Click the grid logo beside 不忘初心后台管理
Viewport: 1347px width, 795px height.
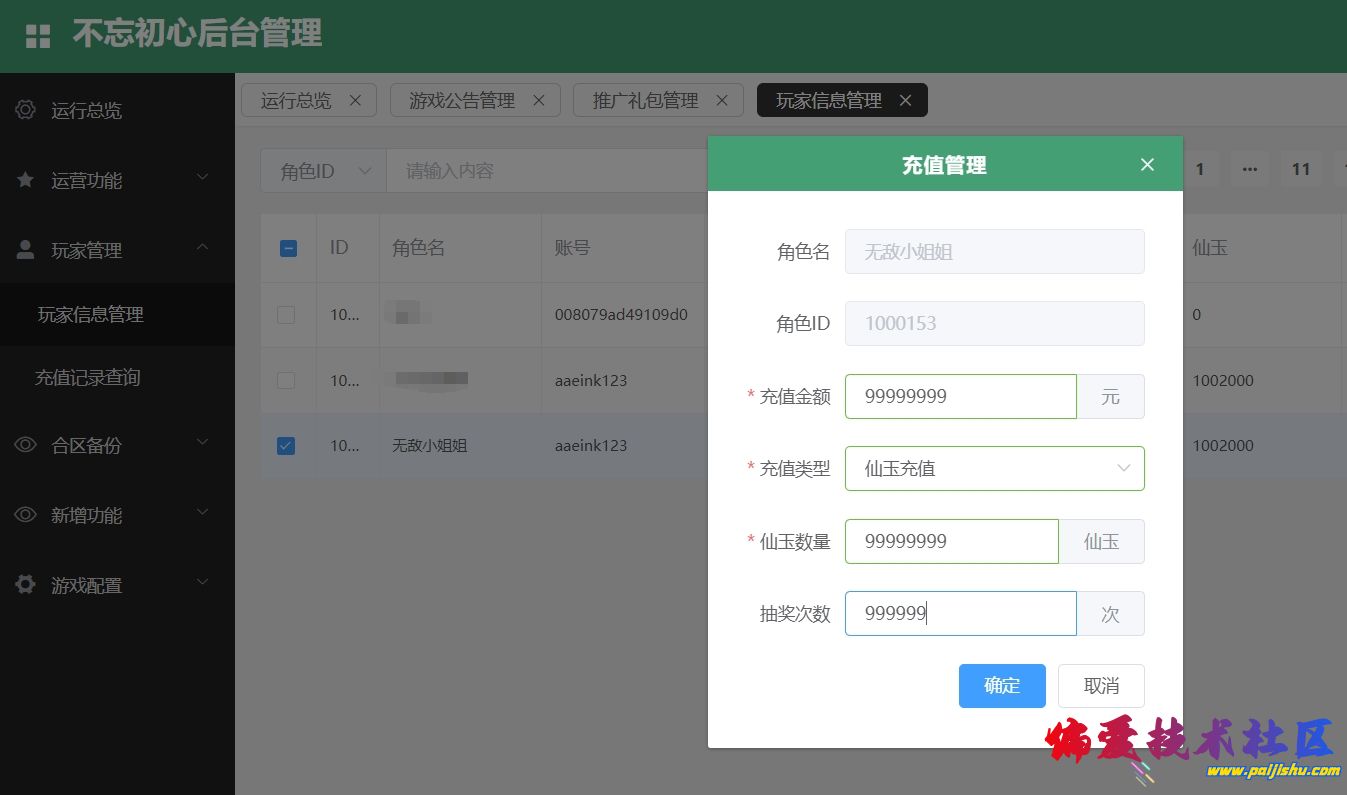click(x=38, y=35)
